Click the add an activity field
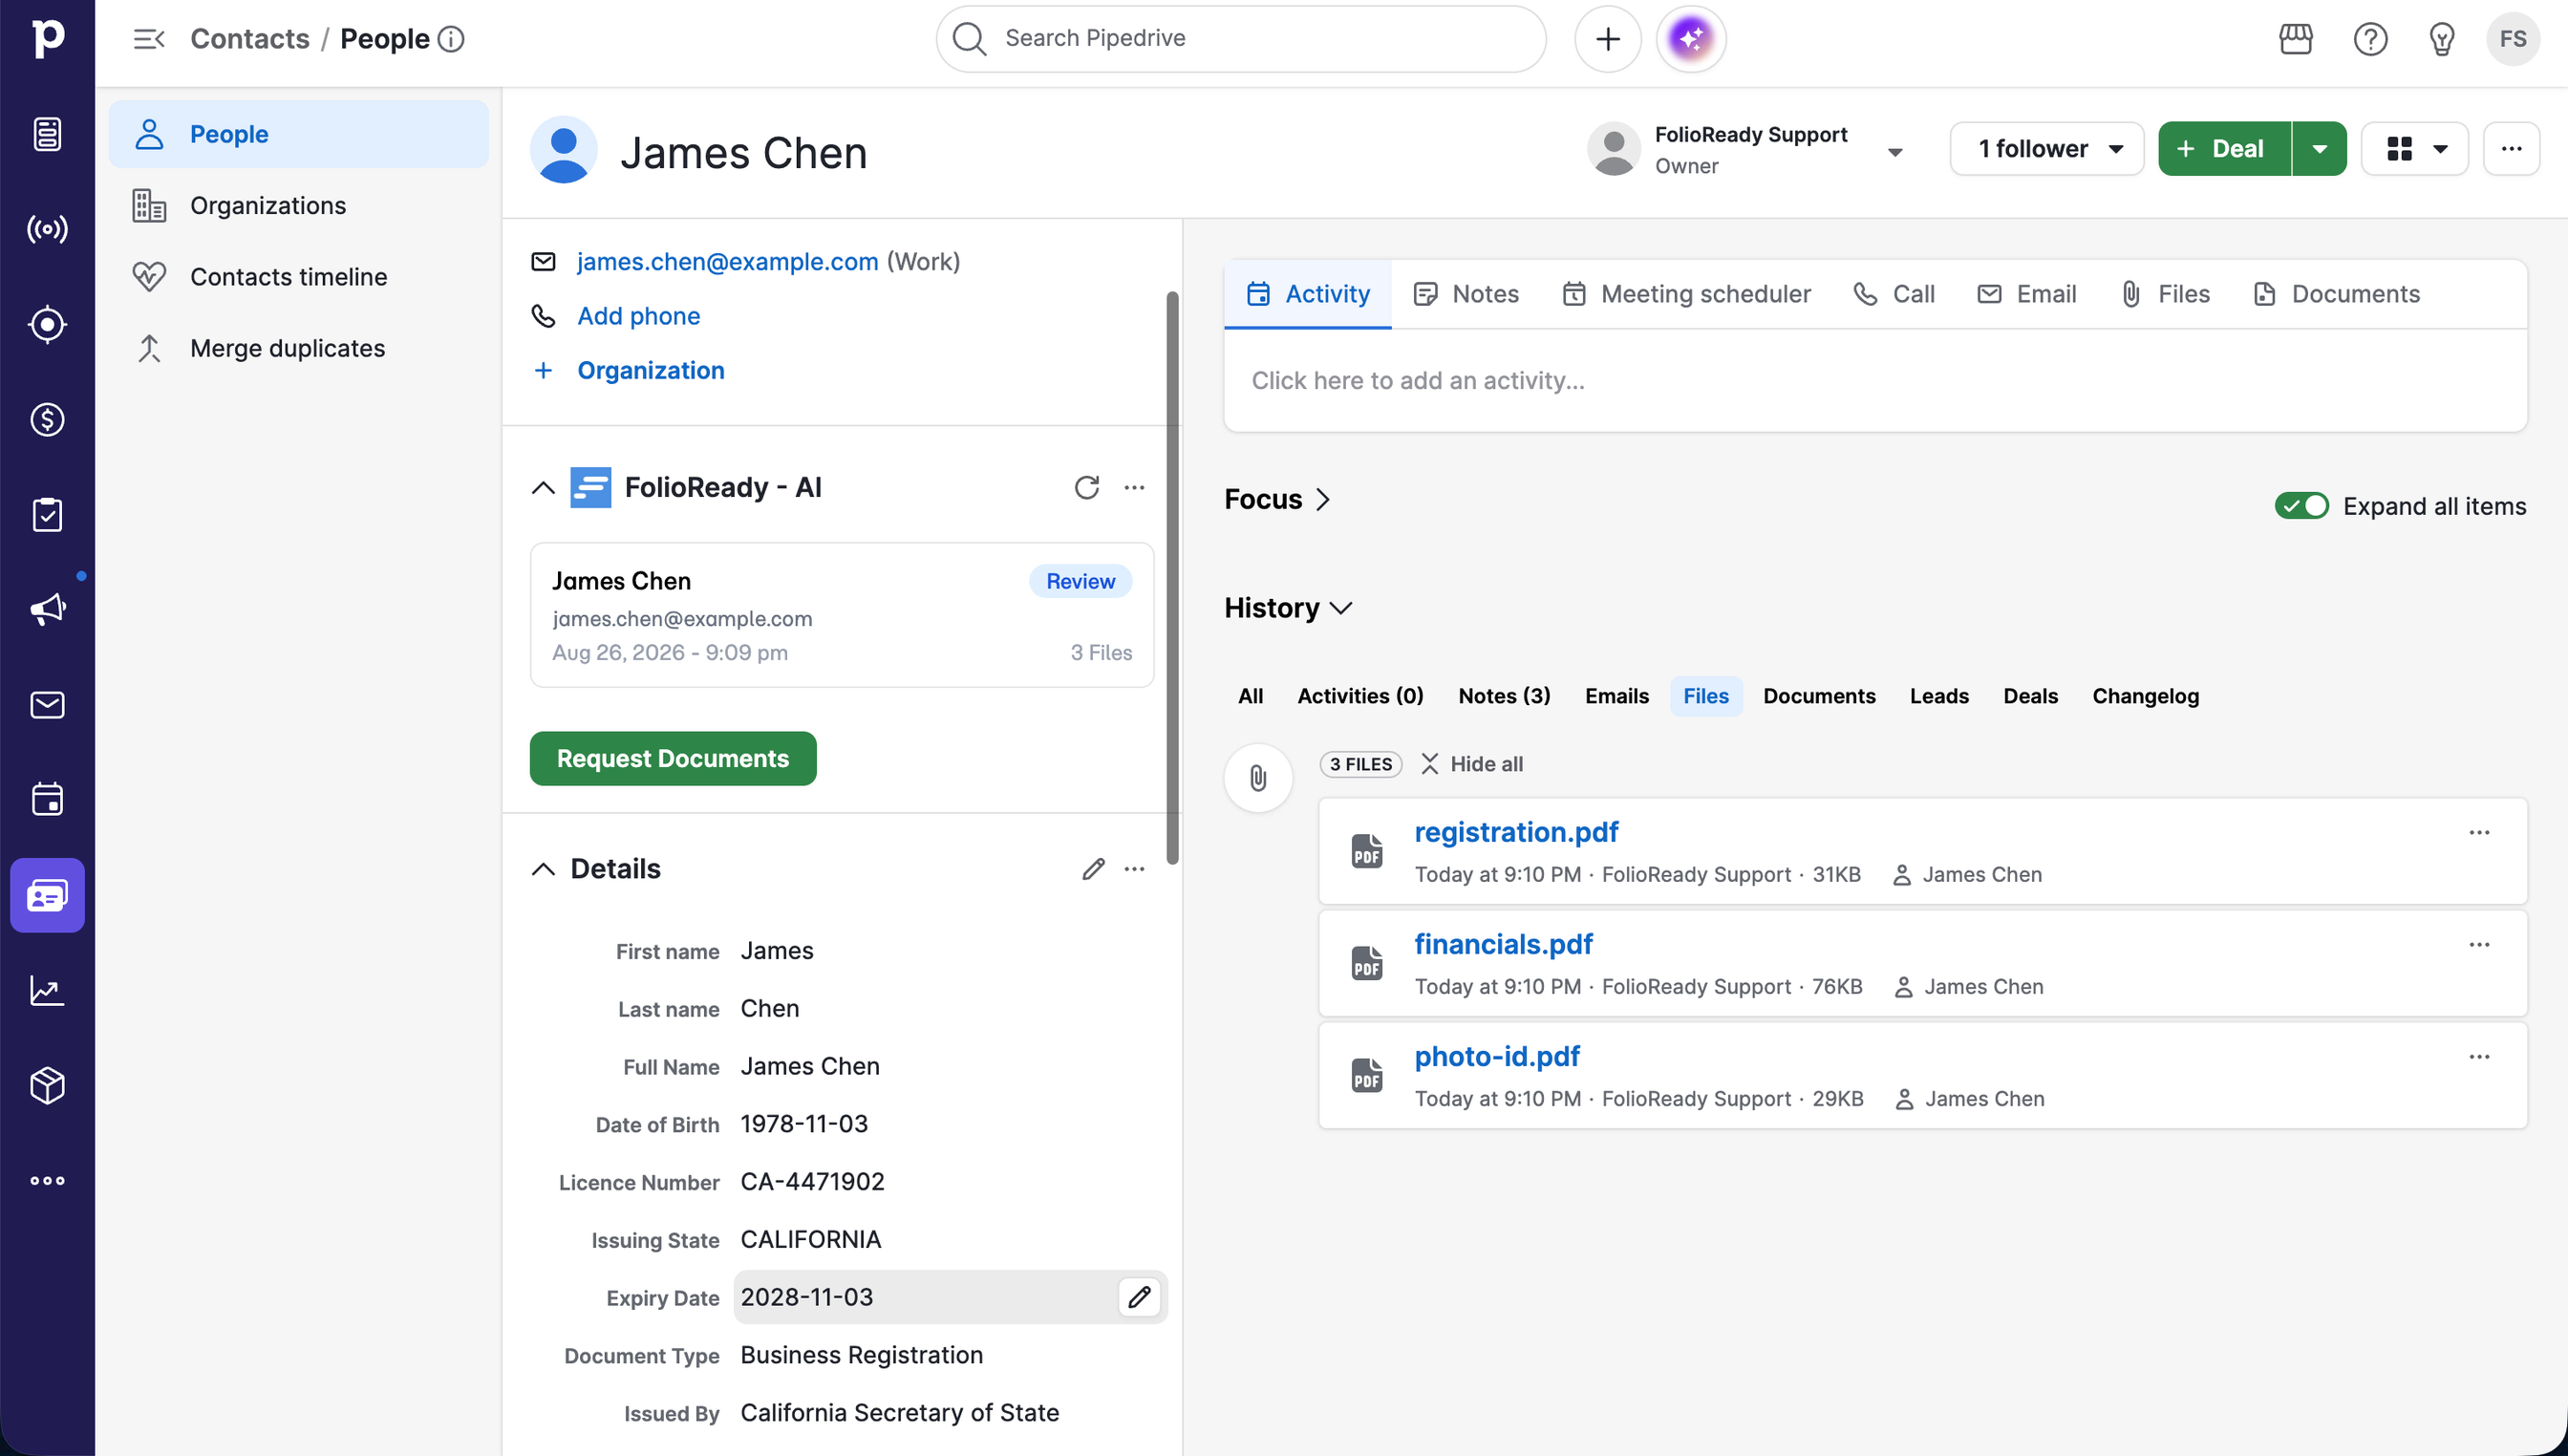This screenshot has height=1456, width=2568. coord(1875,381)
